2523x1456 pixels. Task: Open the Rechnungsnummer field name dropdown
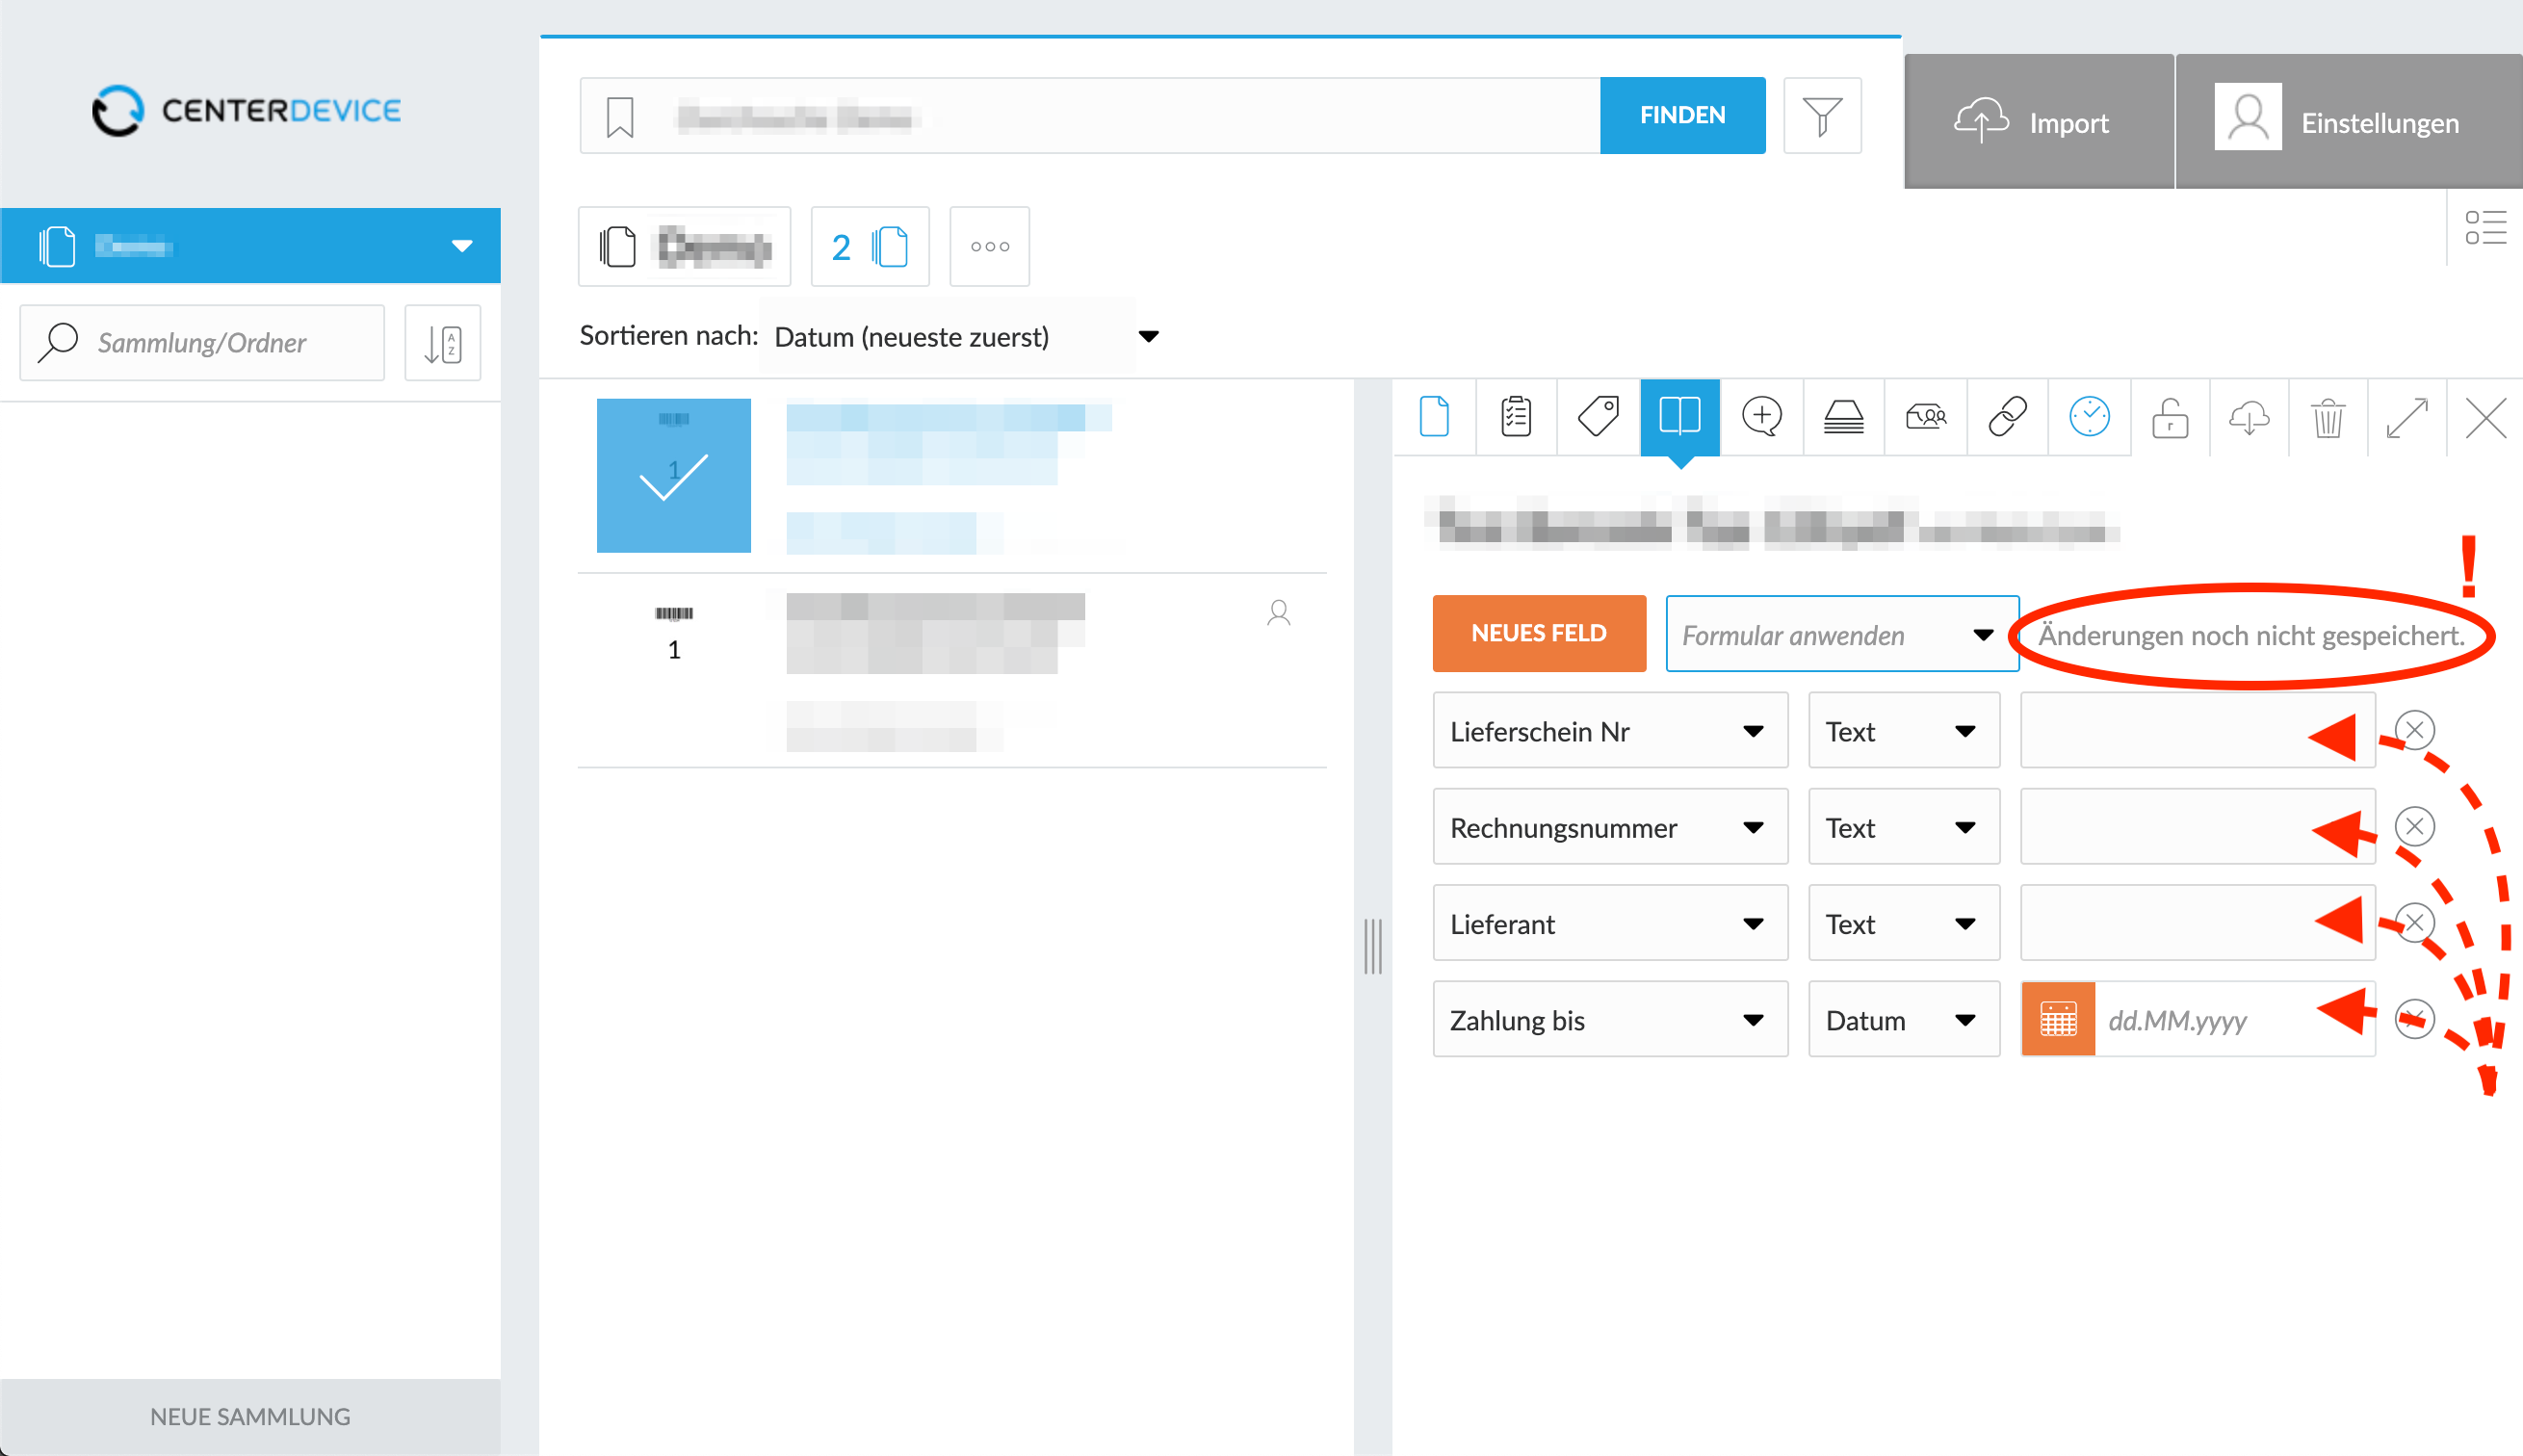pyautogui.click(x=1610, y=827)
